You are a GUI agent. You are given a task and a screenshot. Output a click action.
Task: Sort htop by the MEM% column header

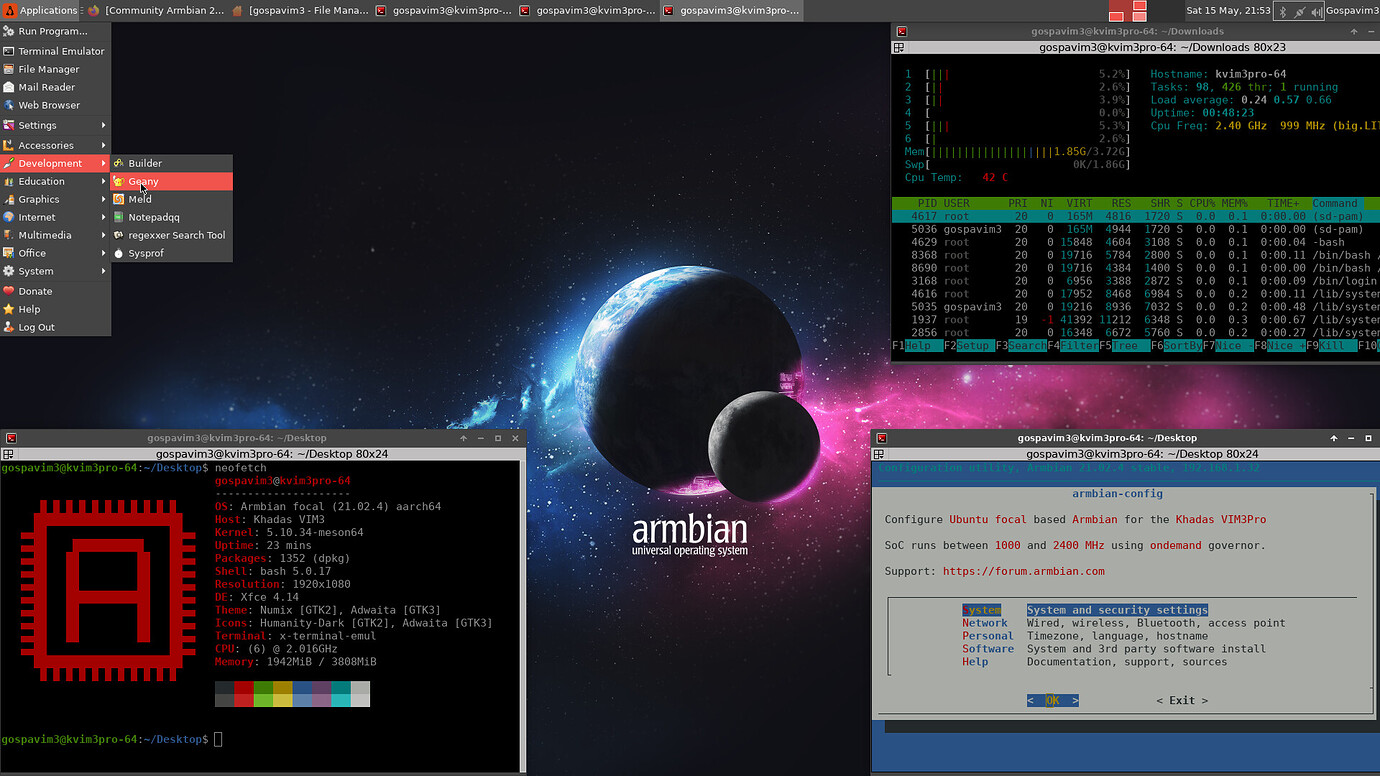(x=1237, y=203)
